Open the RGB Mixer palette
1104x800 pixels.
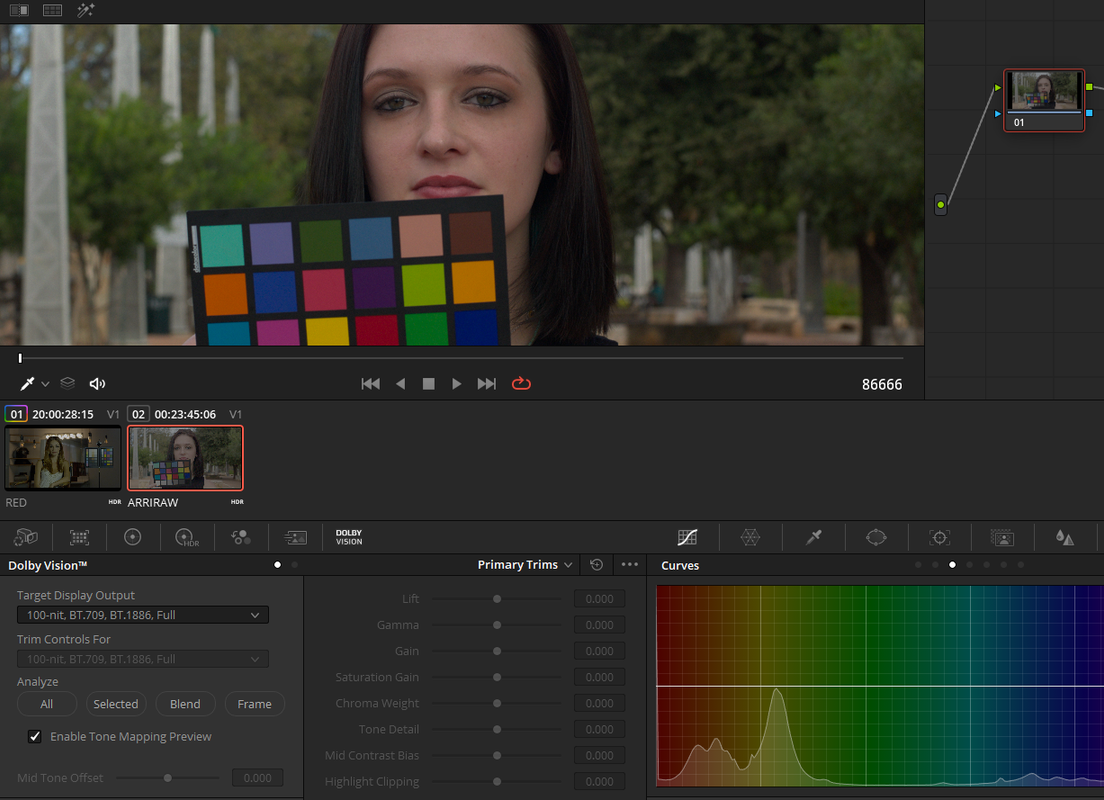241,537
